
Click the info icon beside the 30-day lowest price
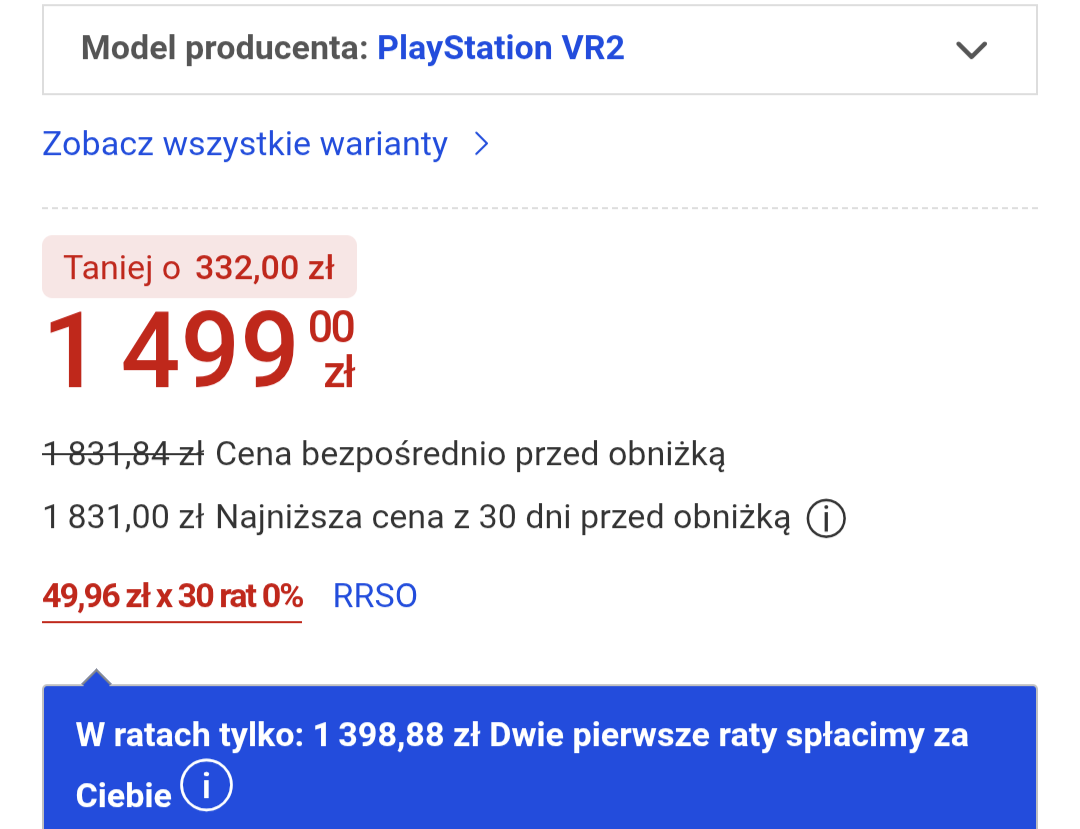point(826,518)
